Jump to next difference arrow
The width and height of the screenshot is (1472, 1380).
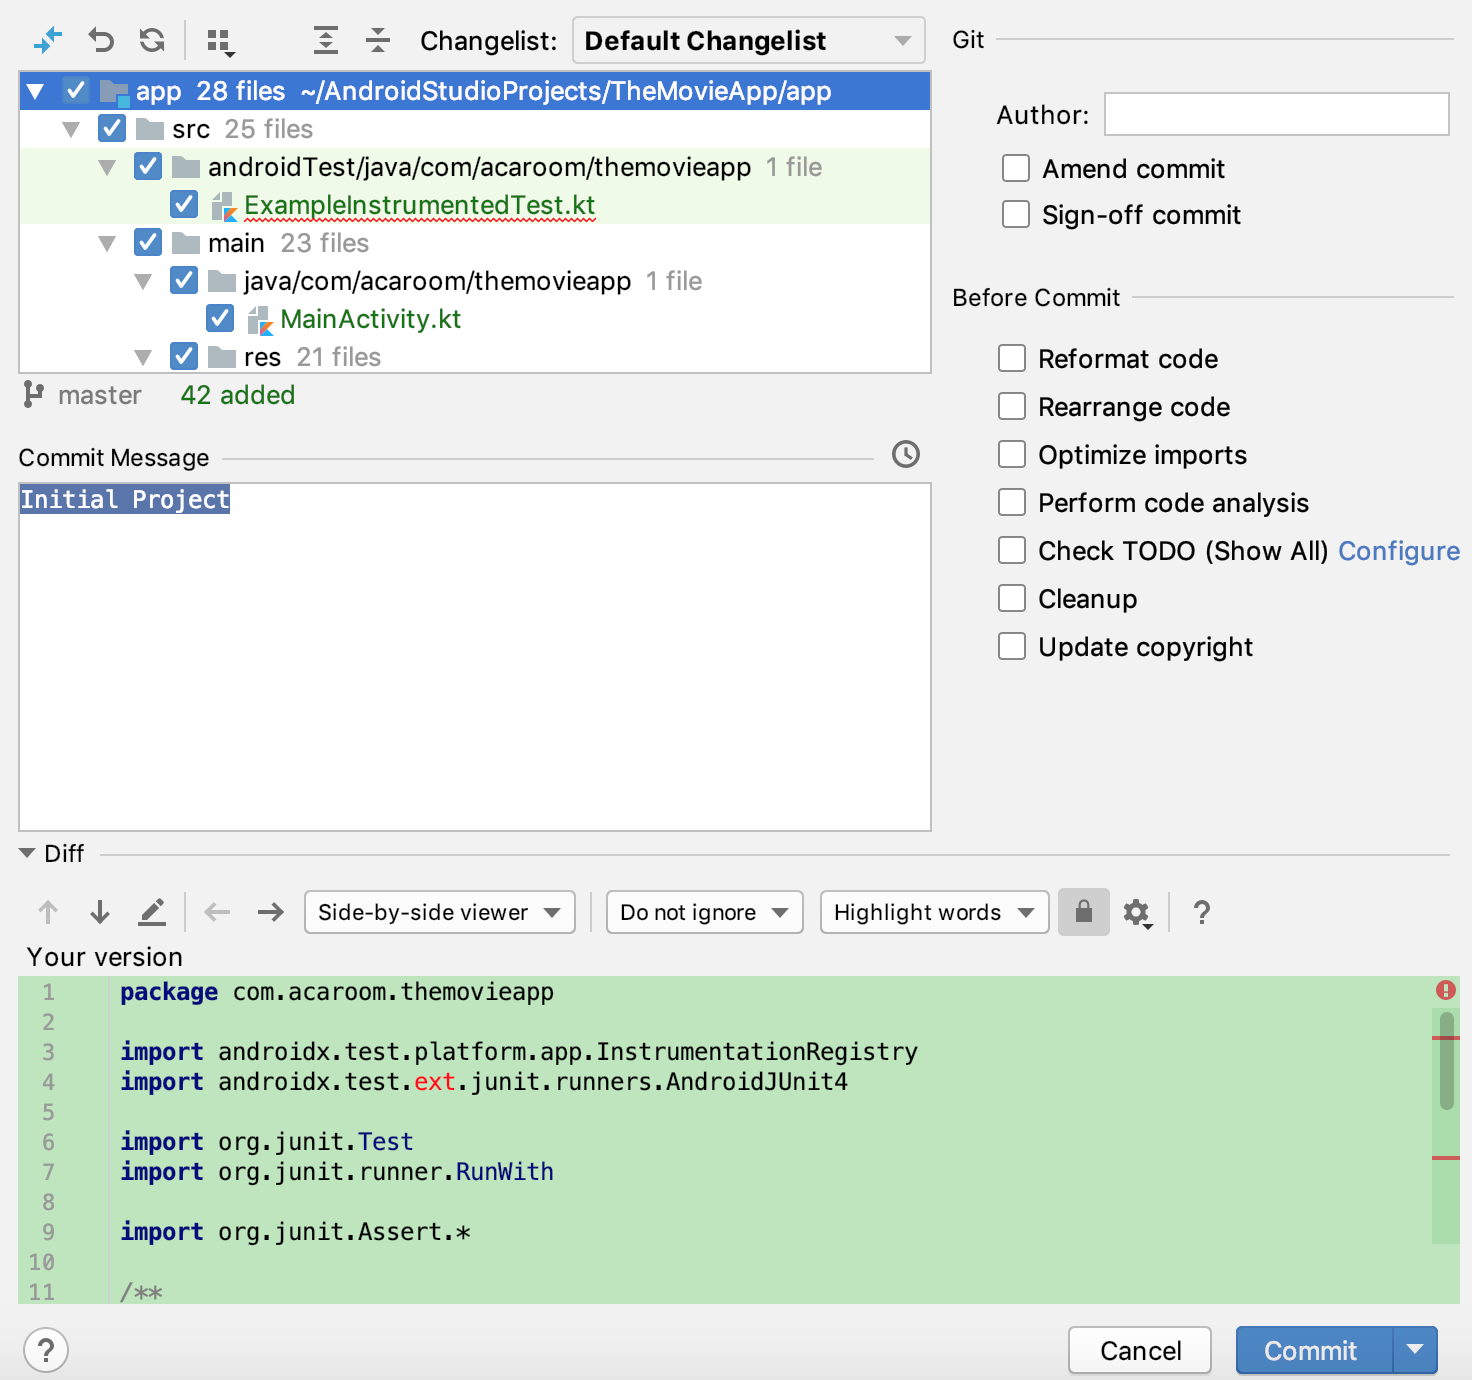point(100,912)
